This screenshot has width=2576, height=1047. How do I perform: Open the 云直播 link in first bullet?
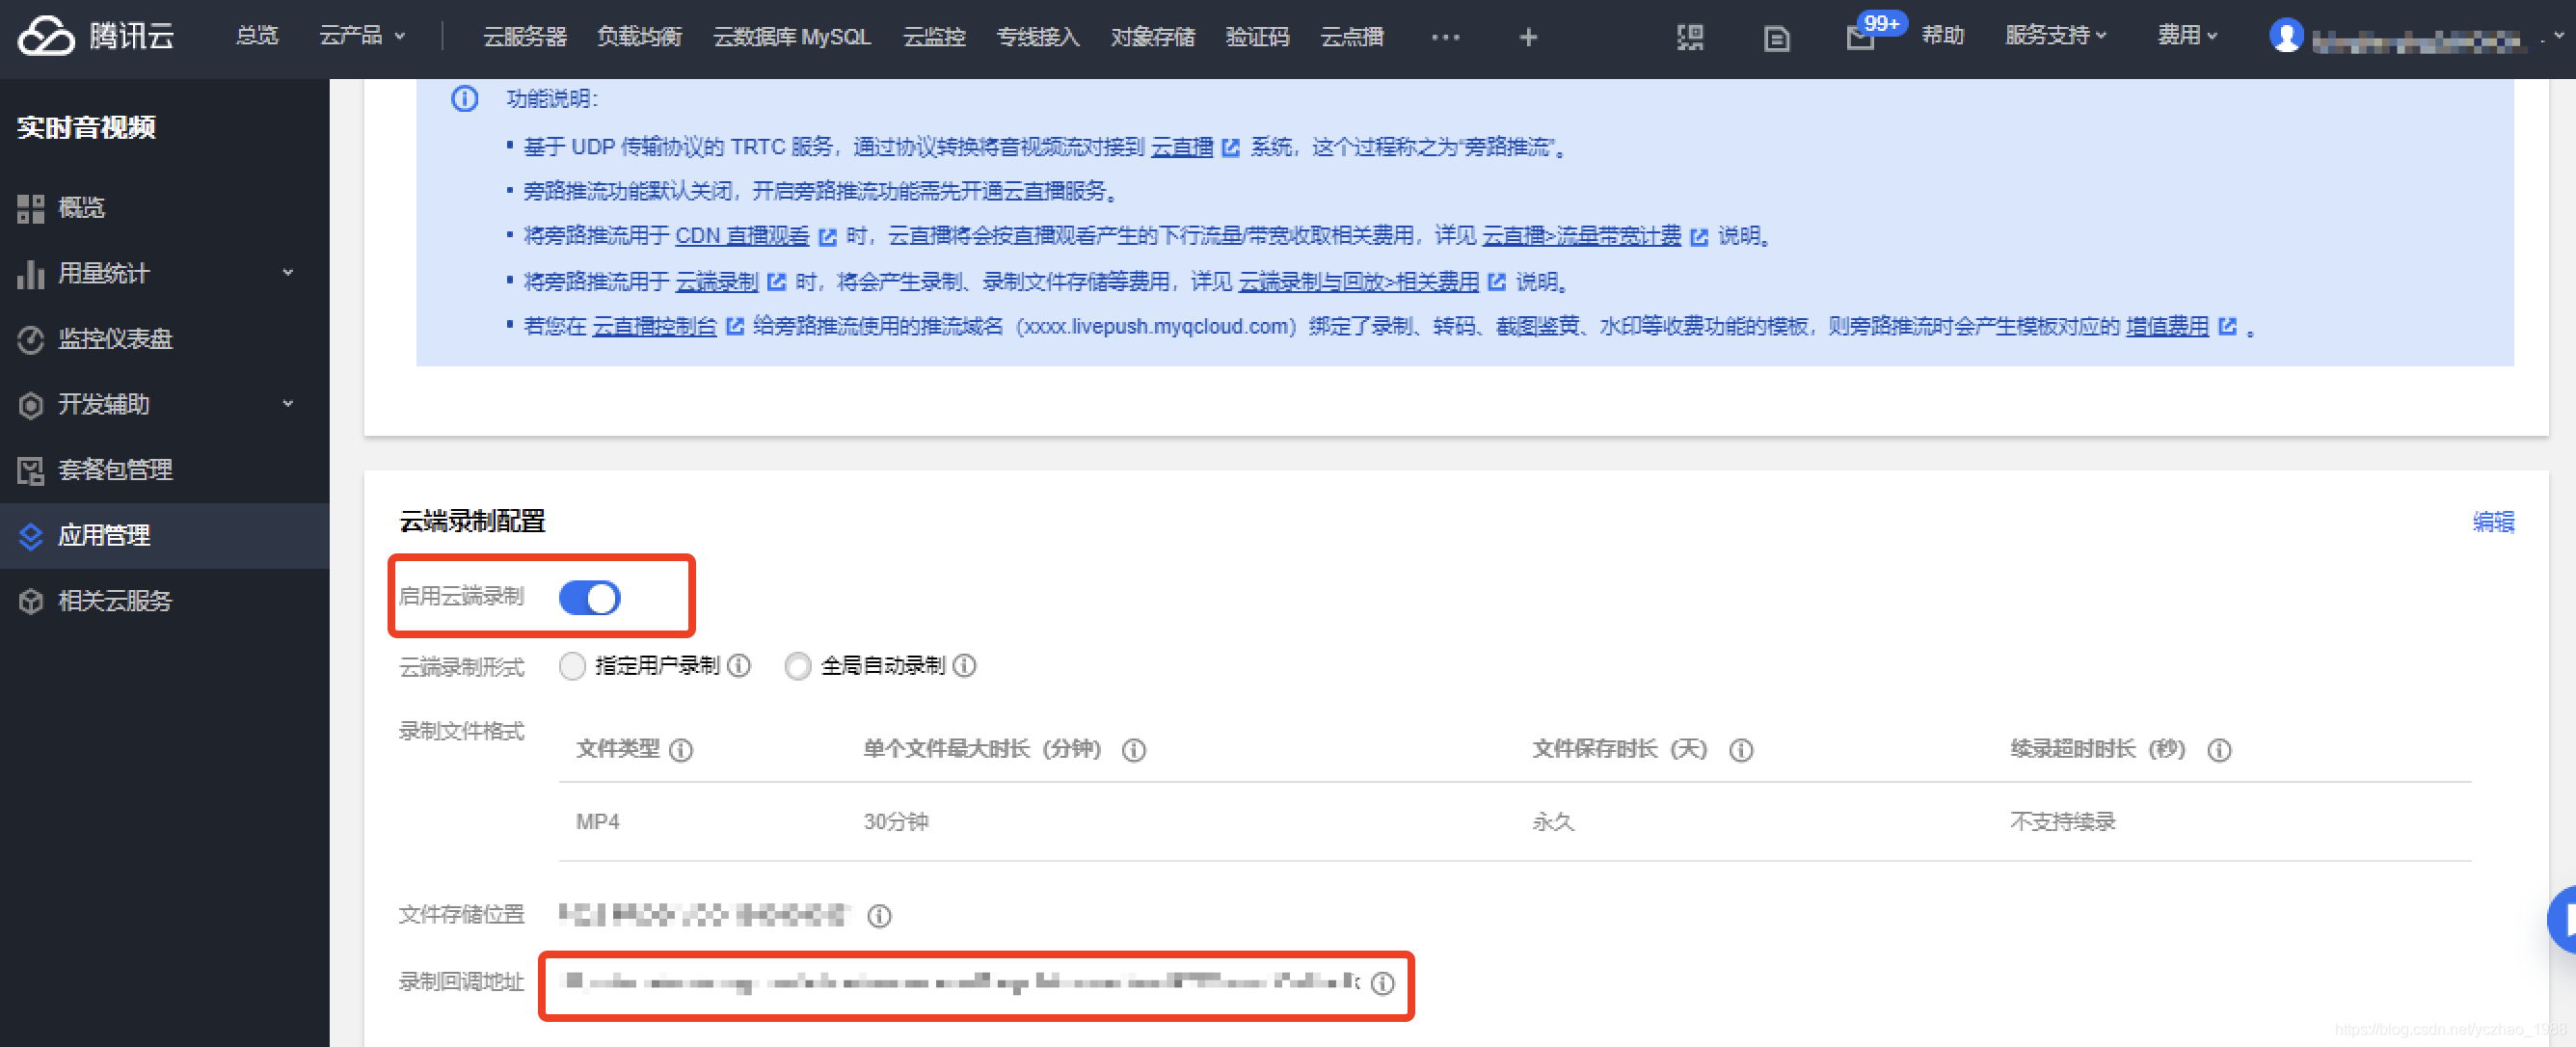[x=1182, y=147]
